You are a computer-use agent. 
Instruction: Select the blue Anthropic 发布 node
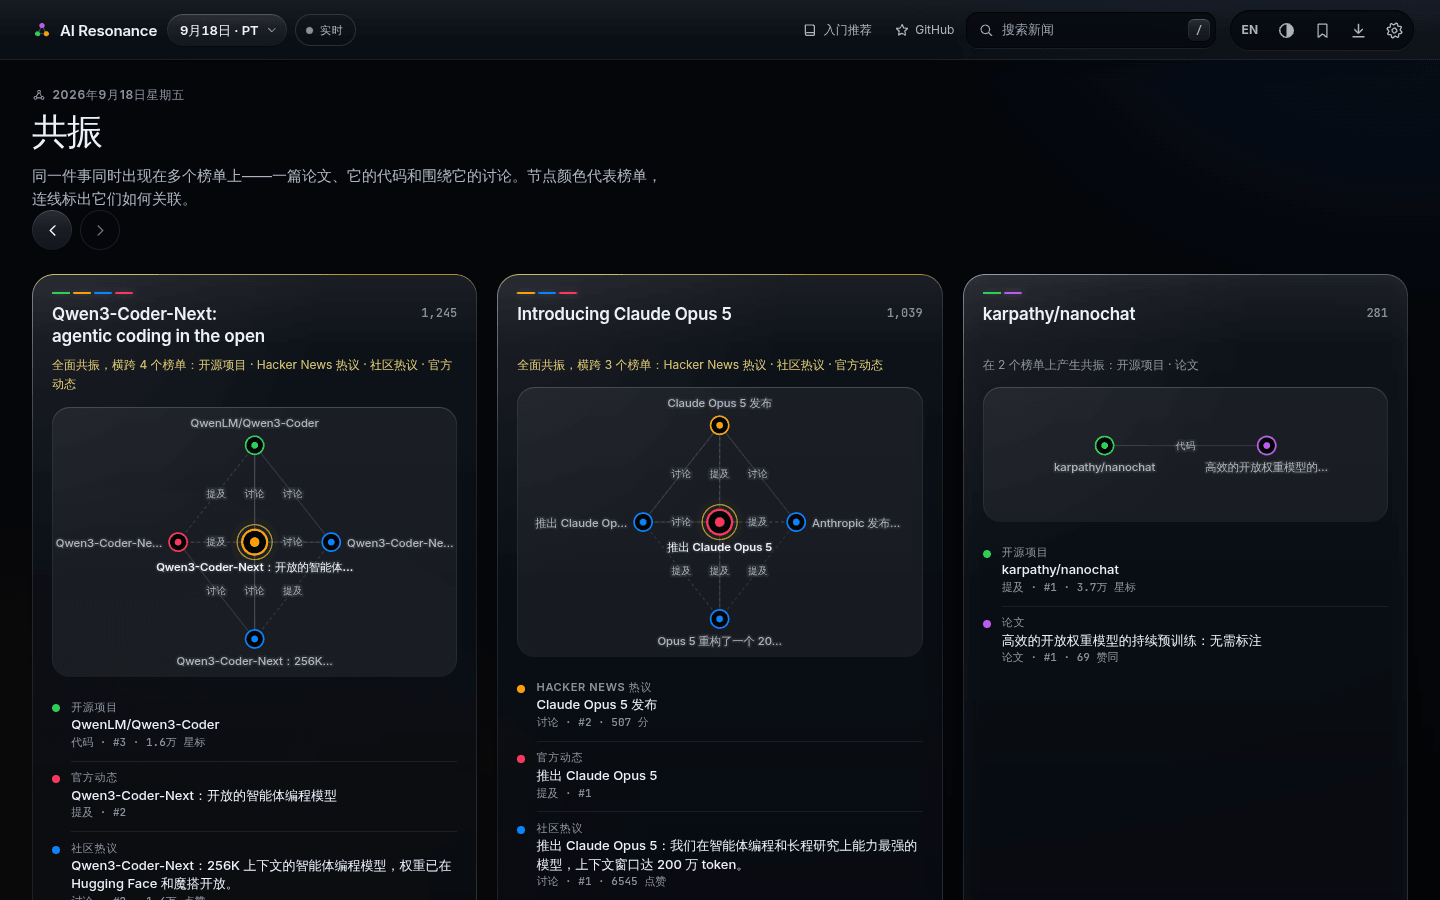click(796, 522)
